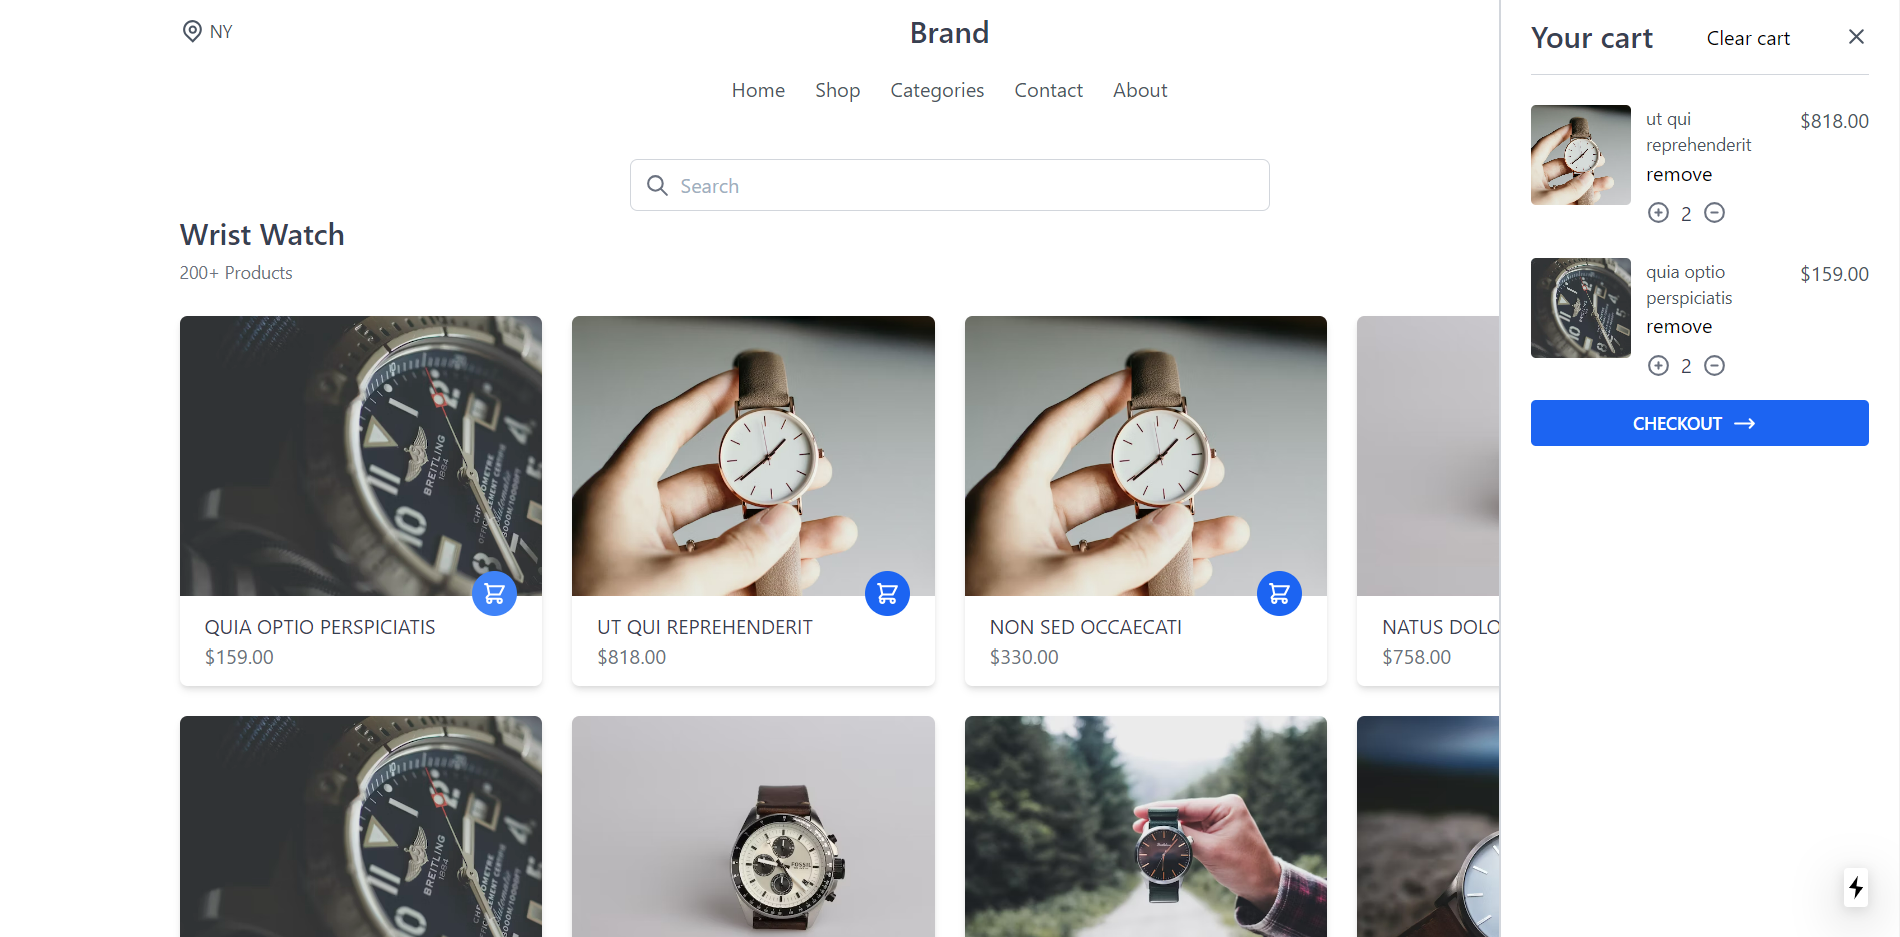The width and height of the screenshot is (1900, 937).
Task: Remove quia optio perspiciatis from cart
Action: click(x=1679, y=327)
